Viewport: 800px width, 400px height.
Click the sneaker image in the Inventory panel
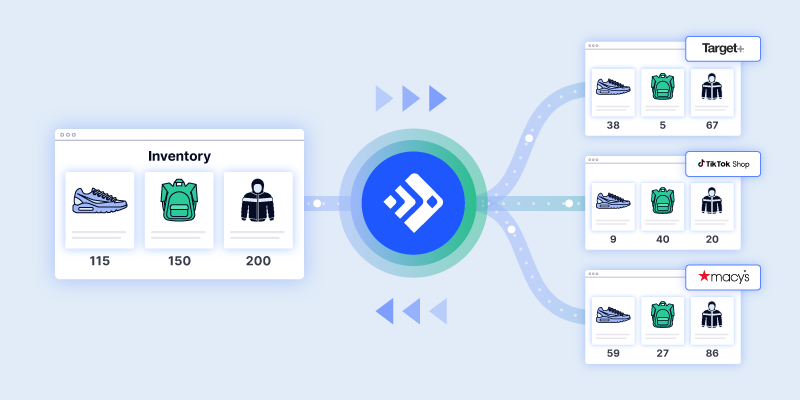(x=100, y=200)
